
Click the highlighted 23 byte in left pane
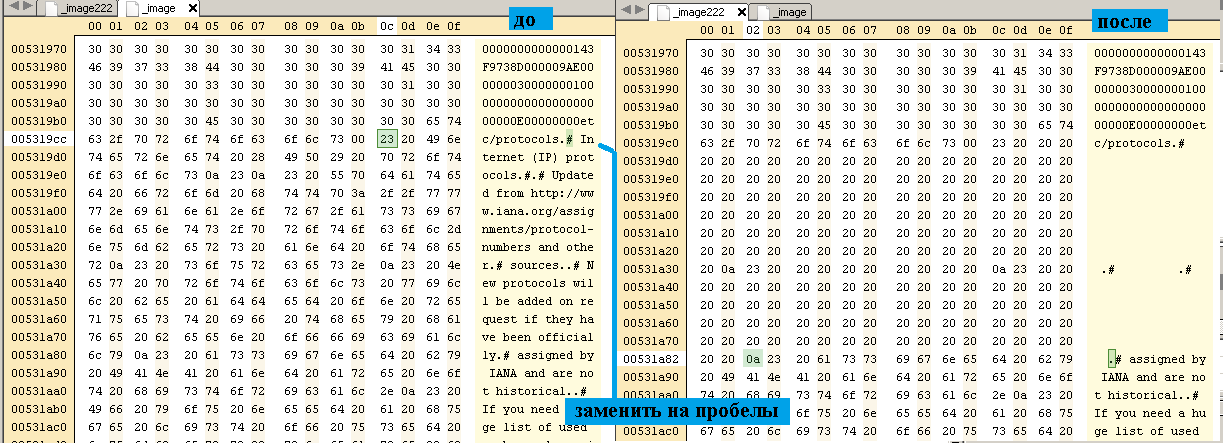[386, 139]
